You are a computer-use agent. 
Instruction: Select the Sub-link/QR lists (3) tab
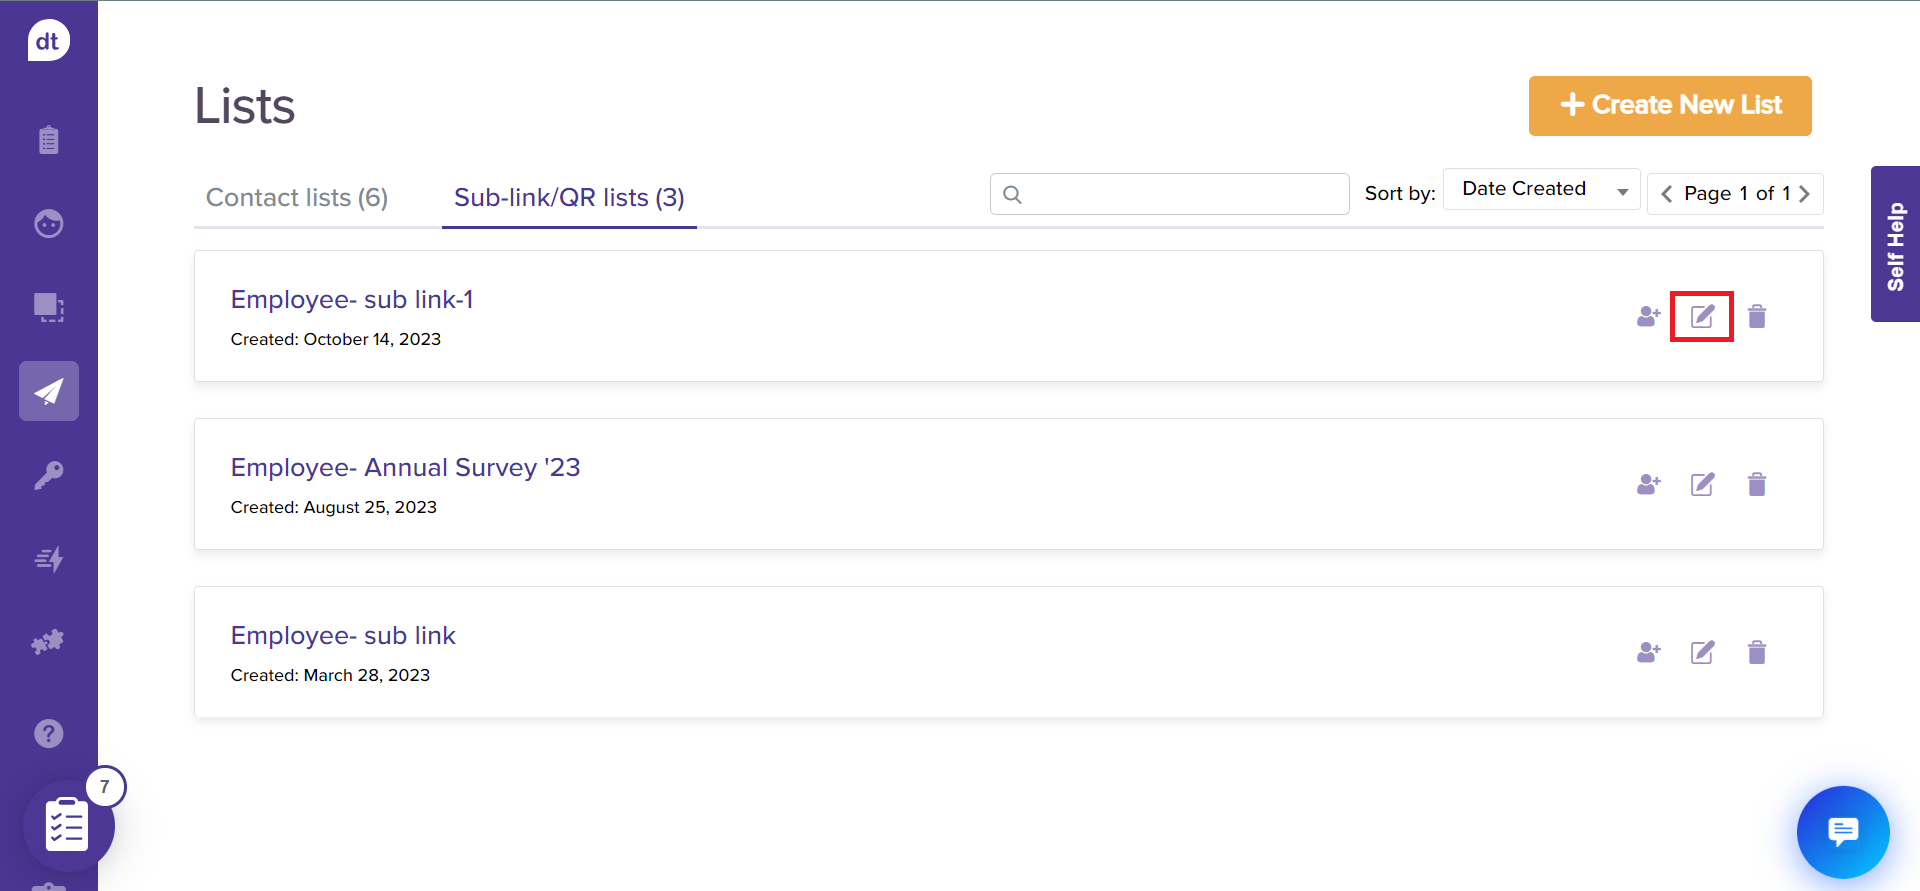pos(569,198)
